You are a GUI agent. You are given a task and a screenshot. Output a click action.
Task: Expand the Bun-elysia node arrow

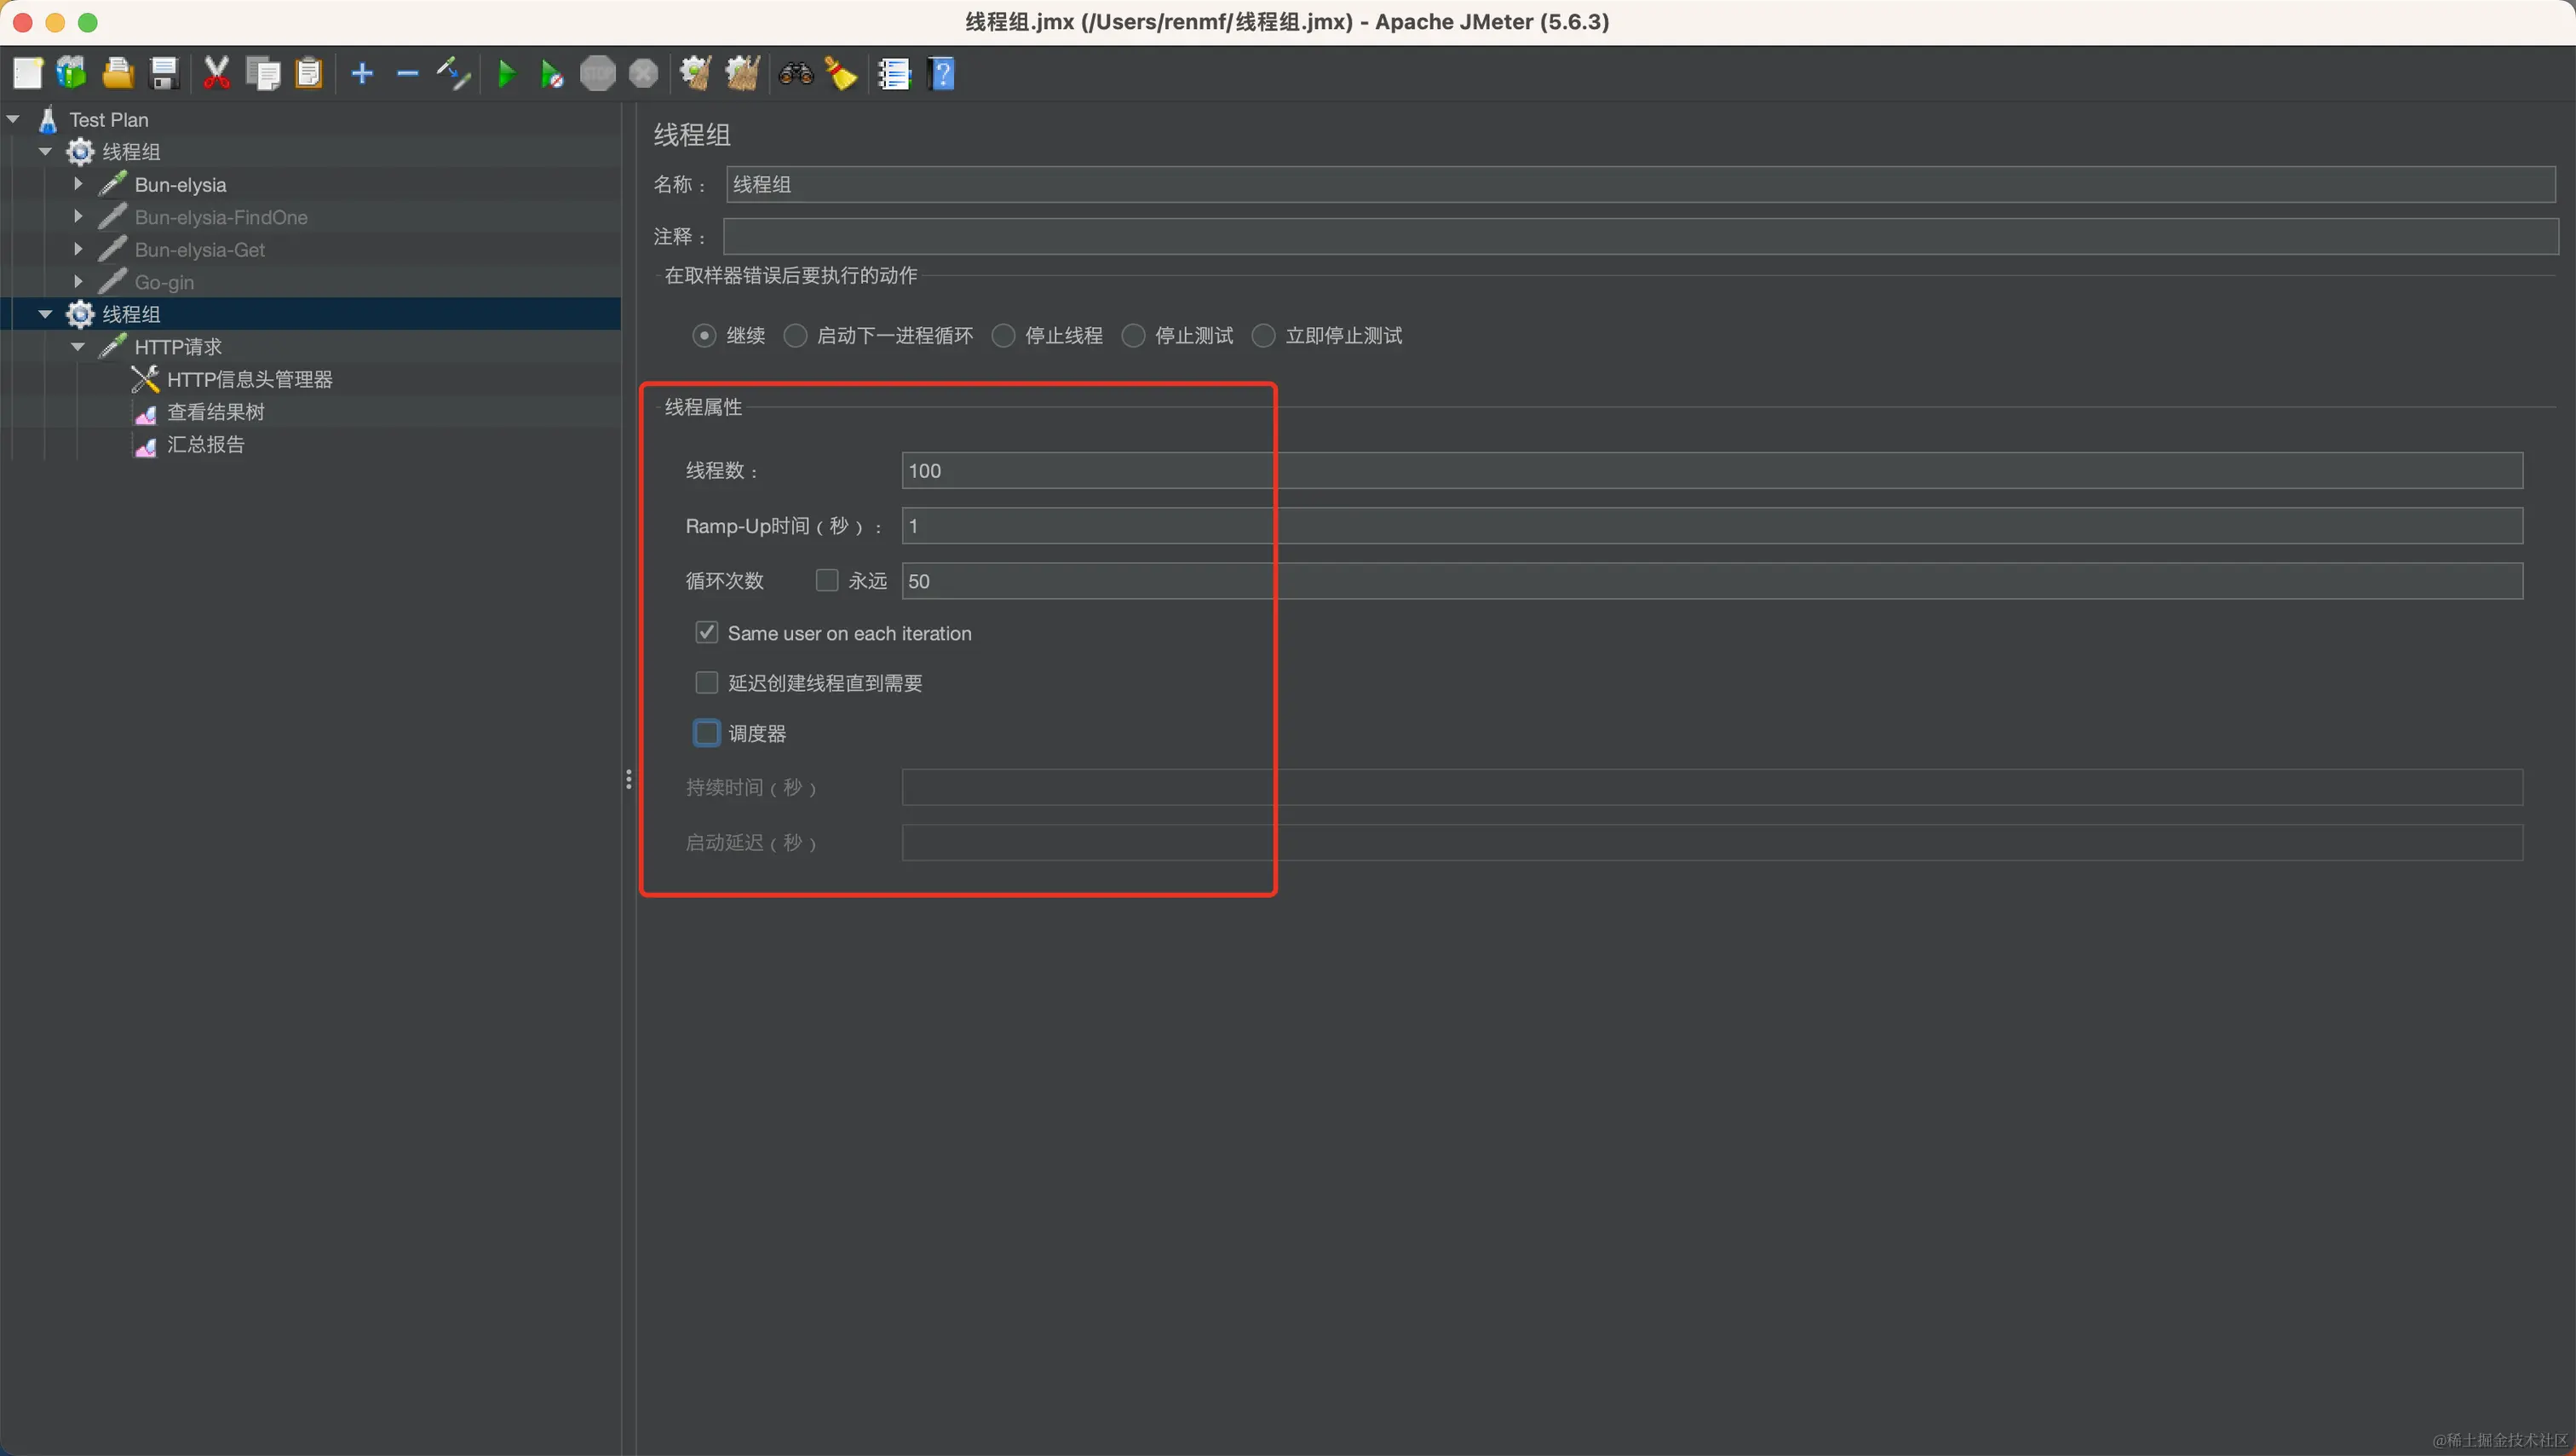78,184
